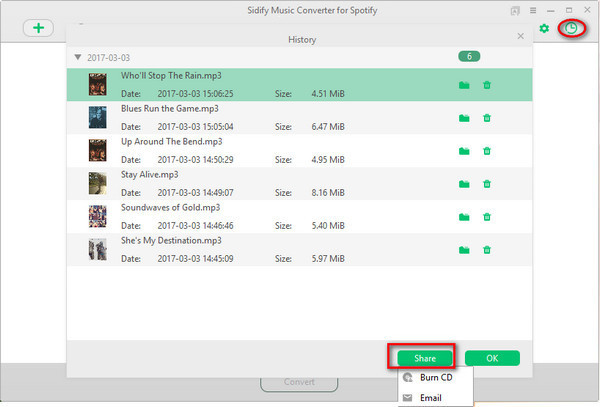Open the hamburger menu in title bar
The image size is (600, 407).
coord(533,10)
